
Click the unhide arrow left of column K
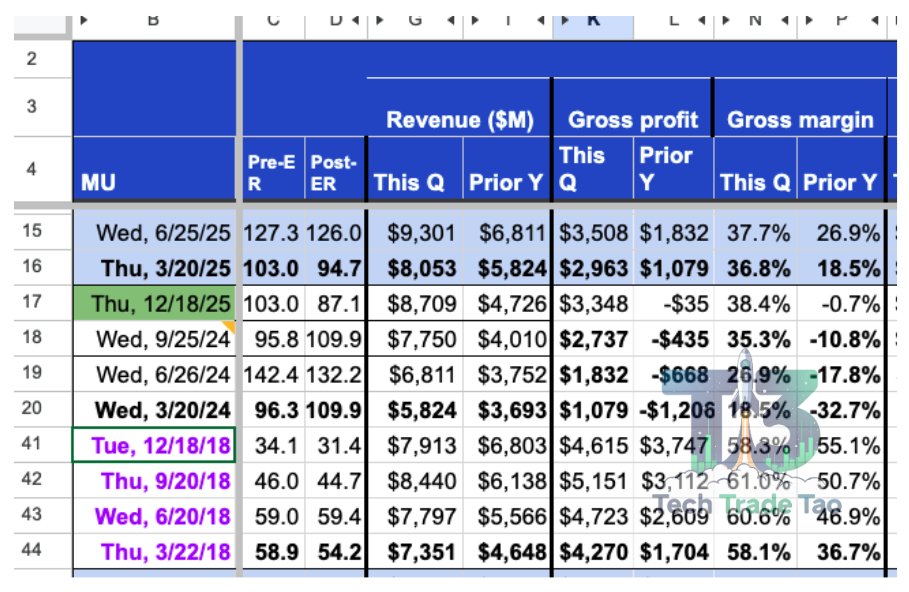[565, 20]
